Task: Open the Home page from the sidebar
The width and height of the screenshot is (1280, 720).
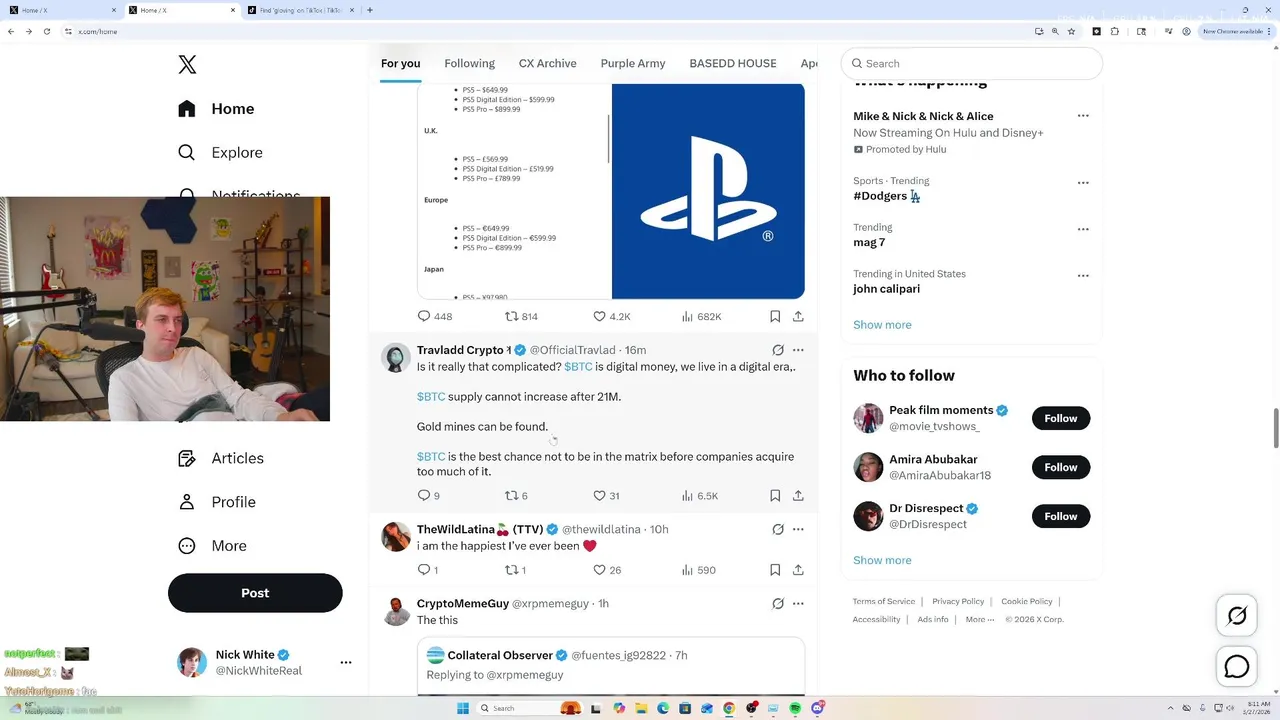Action: coord(216,109)
